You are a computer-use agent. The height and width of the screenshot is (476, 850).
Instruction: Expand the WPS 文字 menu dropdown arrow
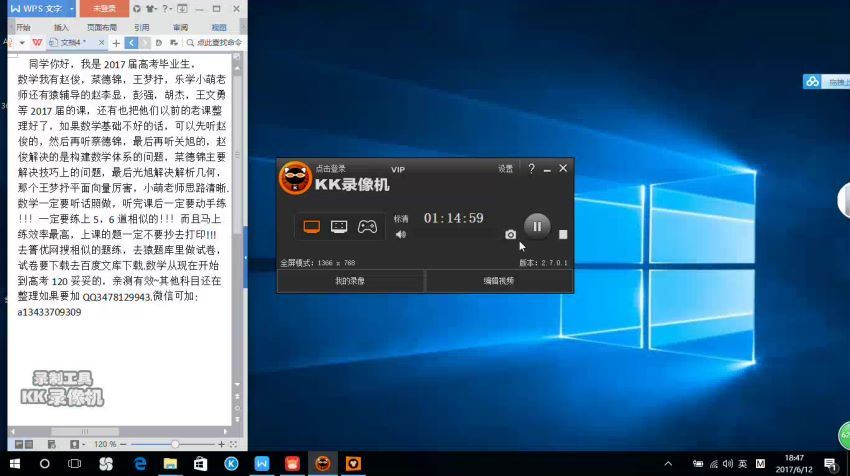click(x=72, y=9)
